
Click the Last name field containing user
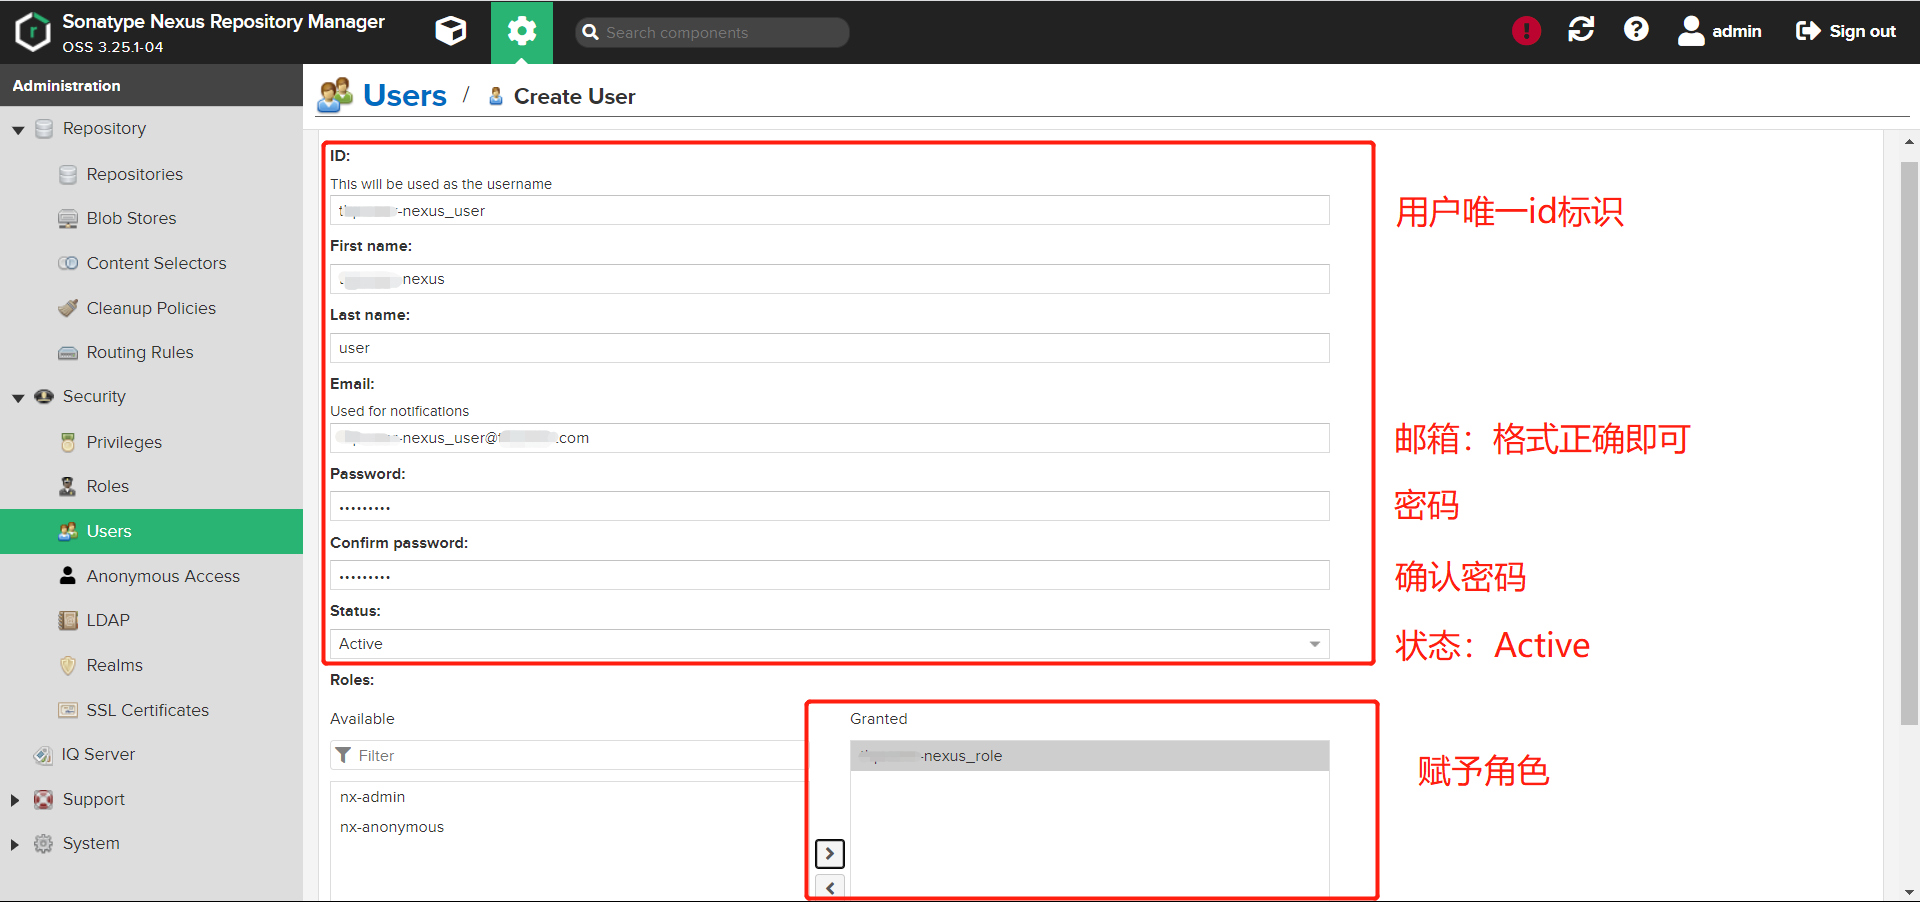pyautogui.click(x=829, y=348)
